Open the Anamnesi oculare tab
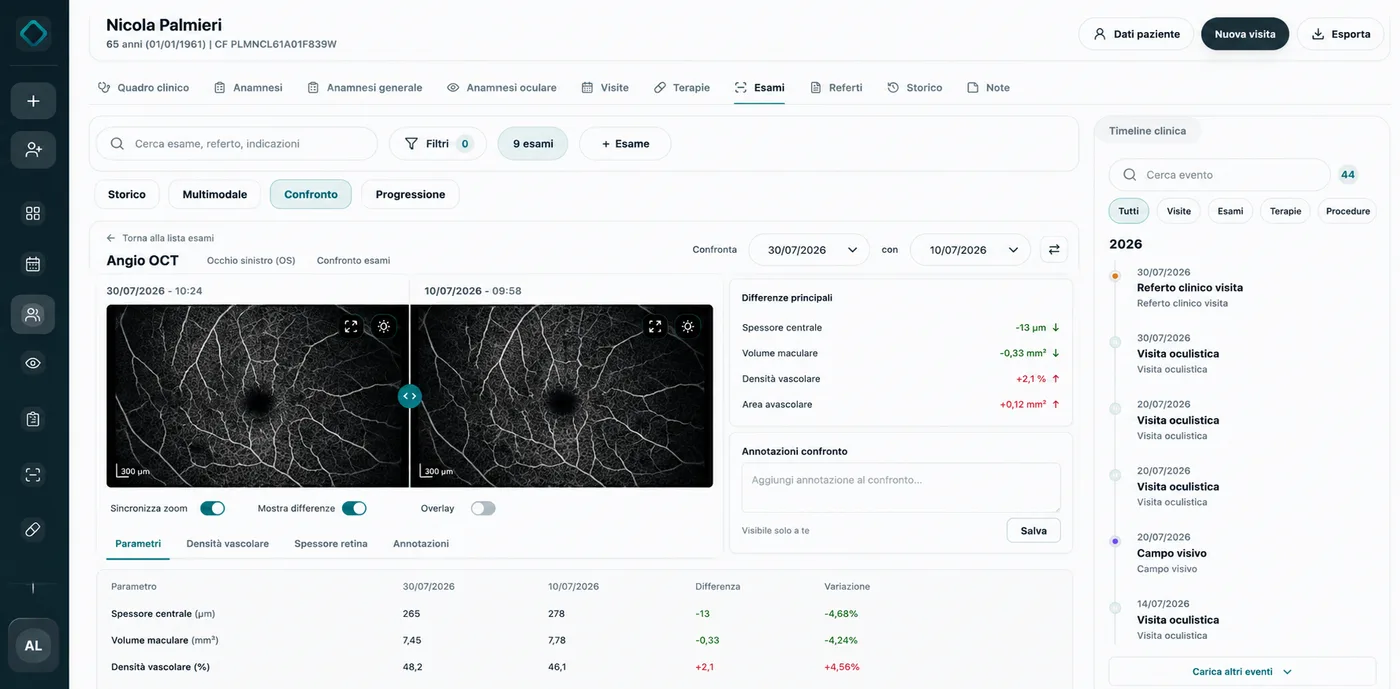The image size is (1400, 689). click(x=501, y=88)
